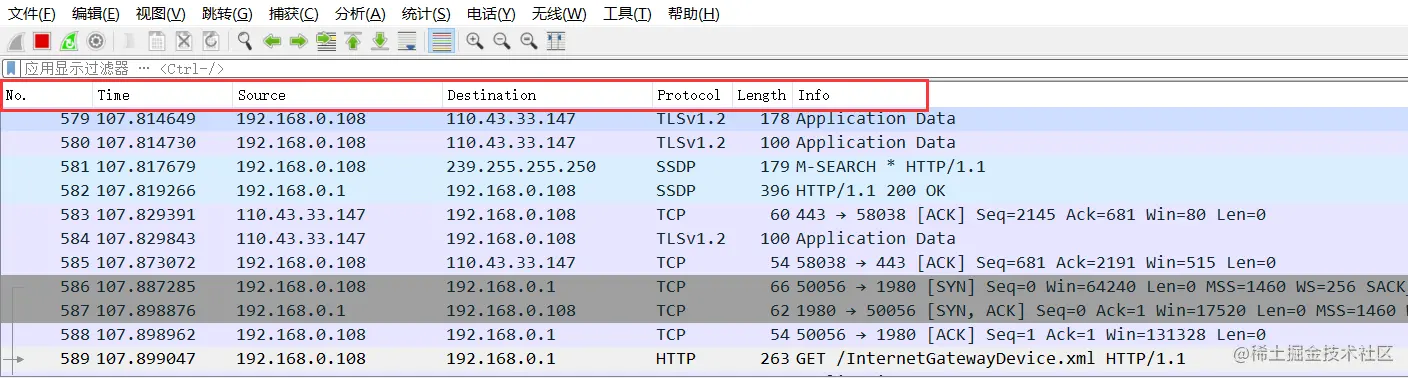Click the go to specified packet icon
Screen dimensions: 1408x378
[x=326, y=41]
